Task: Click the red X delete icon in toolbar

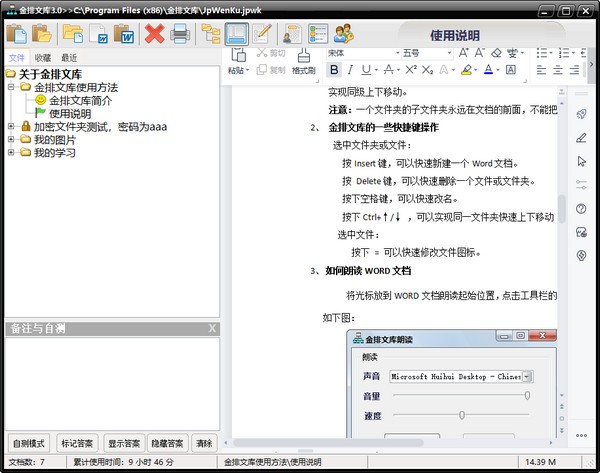Action: click(154, 35)
